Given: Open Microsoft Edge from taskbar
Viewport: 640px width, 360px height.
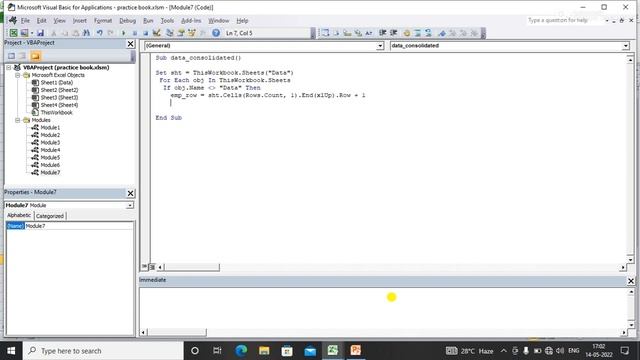Looking at the screenshot, I should pos(241,351).
